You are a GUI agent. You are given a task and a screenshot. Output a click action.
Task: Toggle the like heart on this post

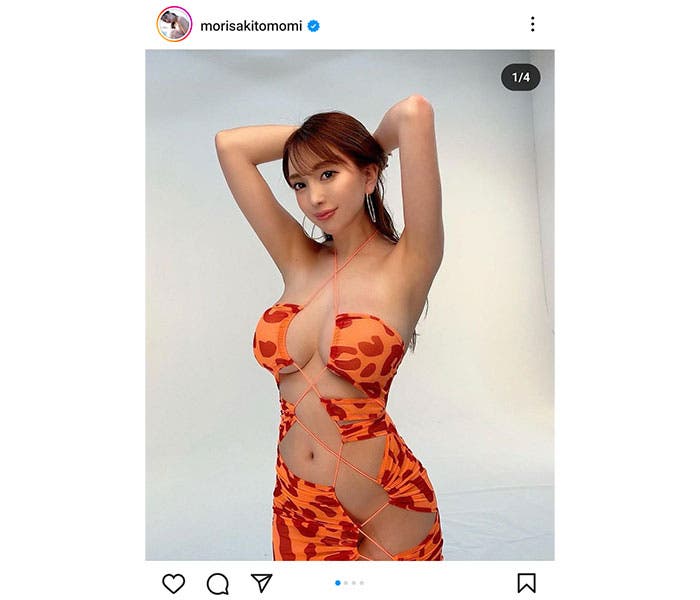tap(173, 583)
